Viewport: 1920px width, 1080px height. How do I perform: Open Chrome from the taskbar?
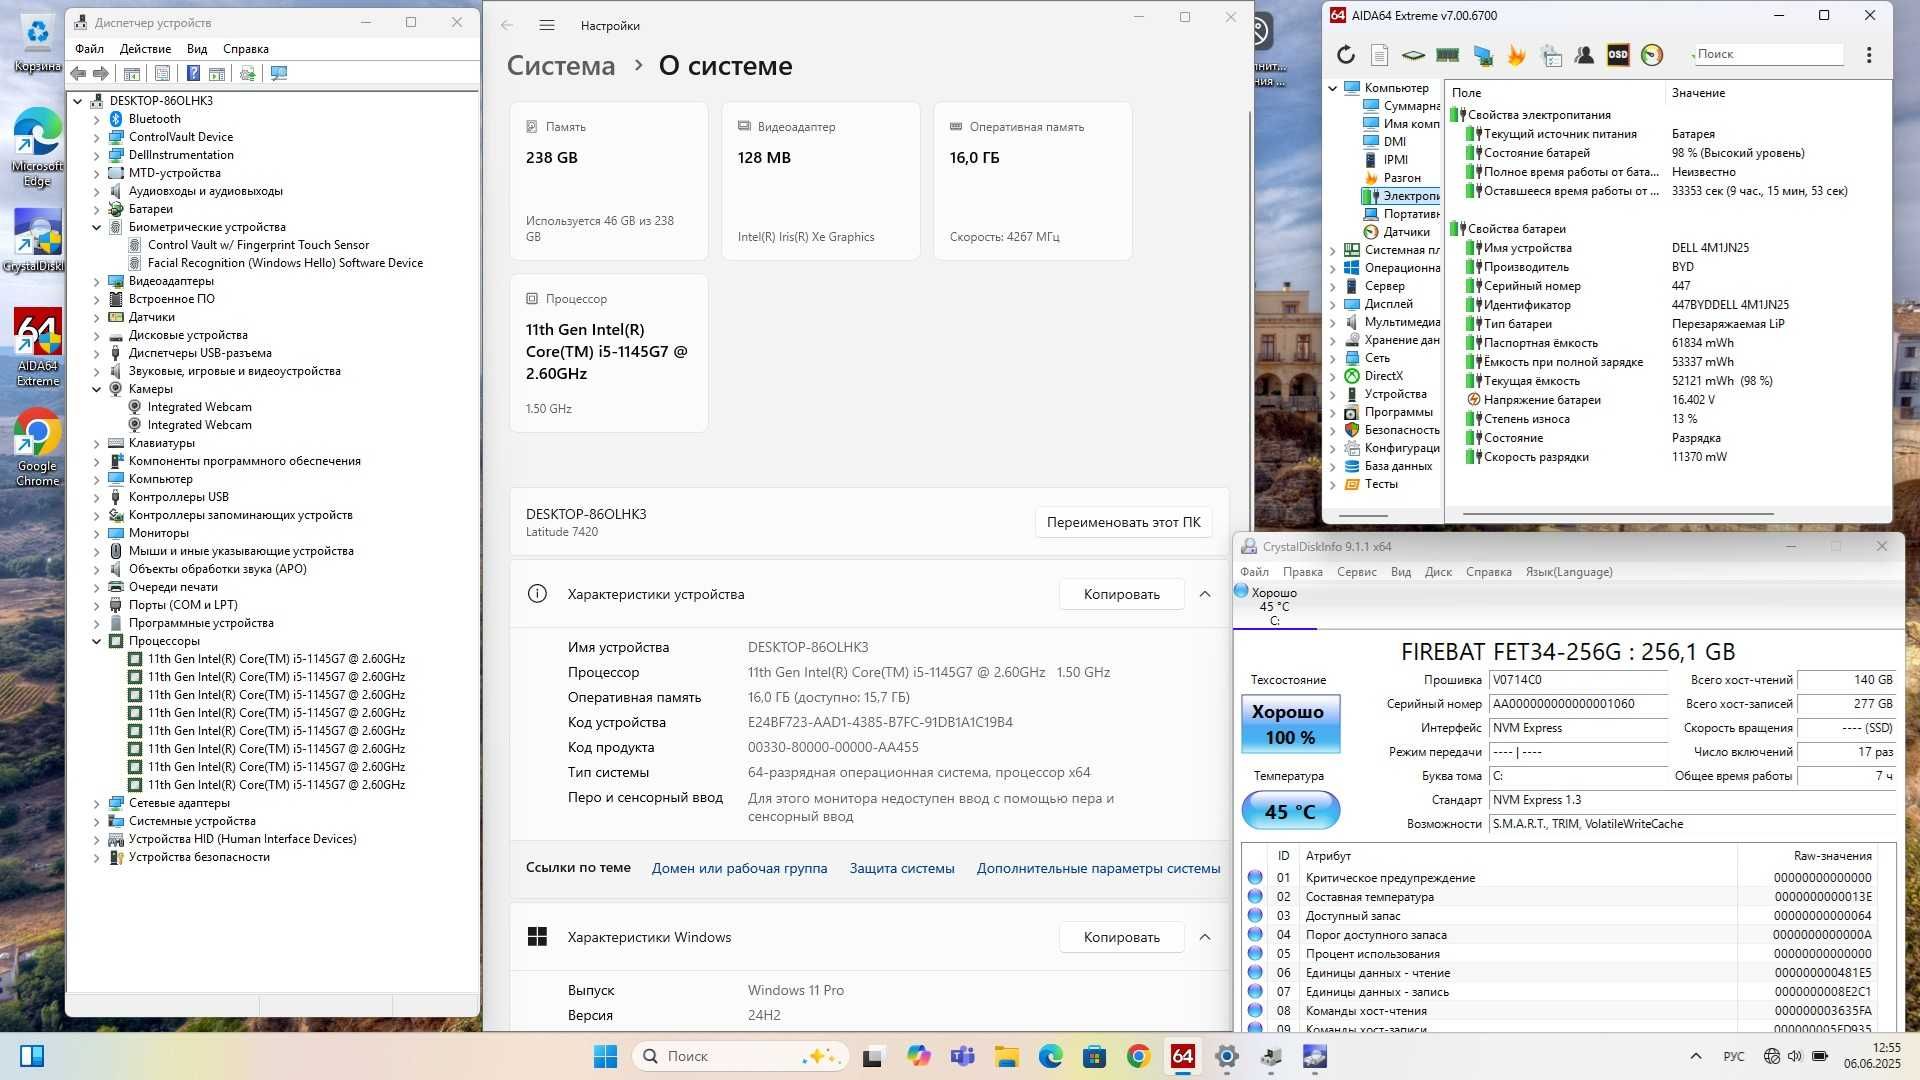tap(1138, 1056)
